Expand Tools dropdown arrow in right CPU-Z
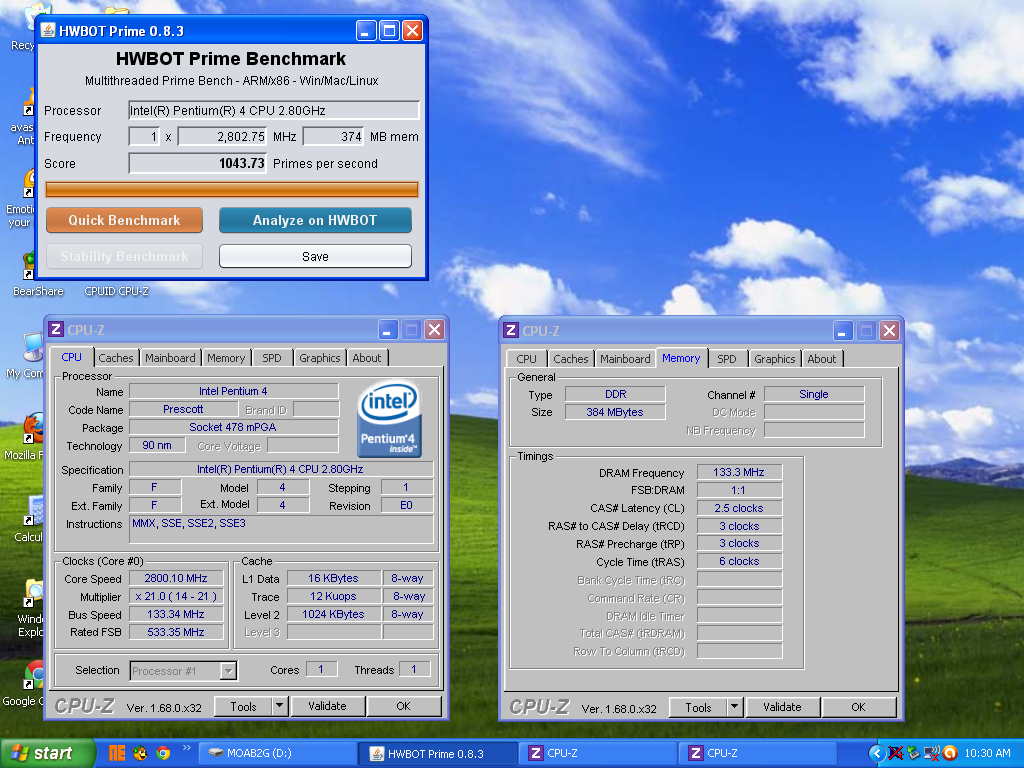1024x768 pixels. pos(735,707)
